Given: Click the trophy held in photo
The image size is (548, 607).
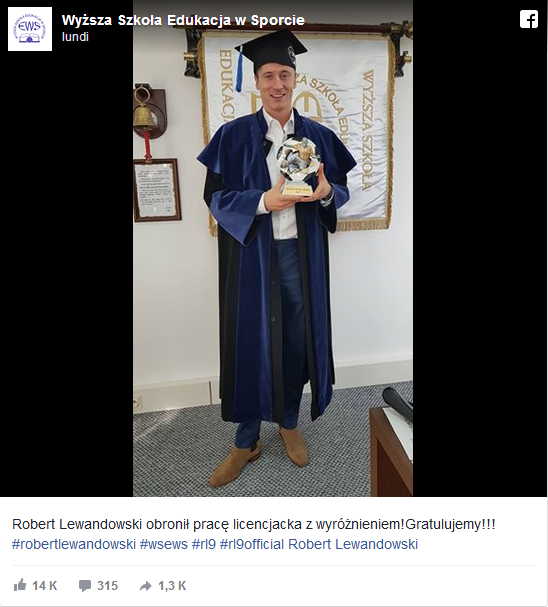Looking at the screenshot, I should click(x=298, y=166).
